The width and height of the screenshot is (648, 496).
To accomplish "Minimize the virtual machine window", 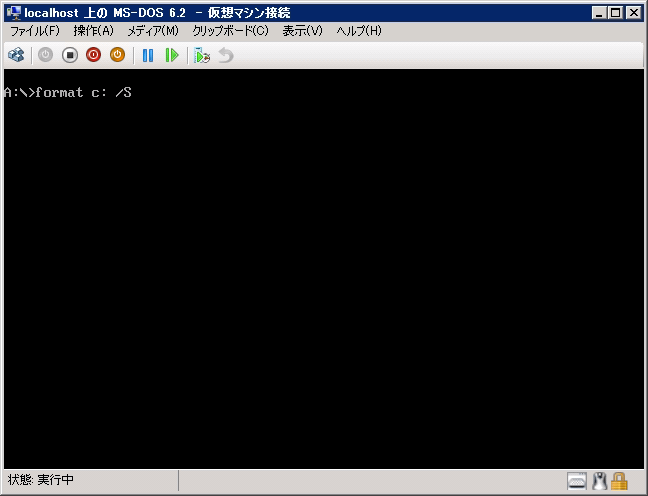I will (x=598, y=13).
